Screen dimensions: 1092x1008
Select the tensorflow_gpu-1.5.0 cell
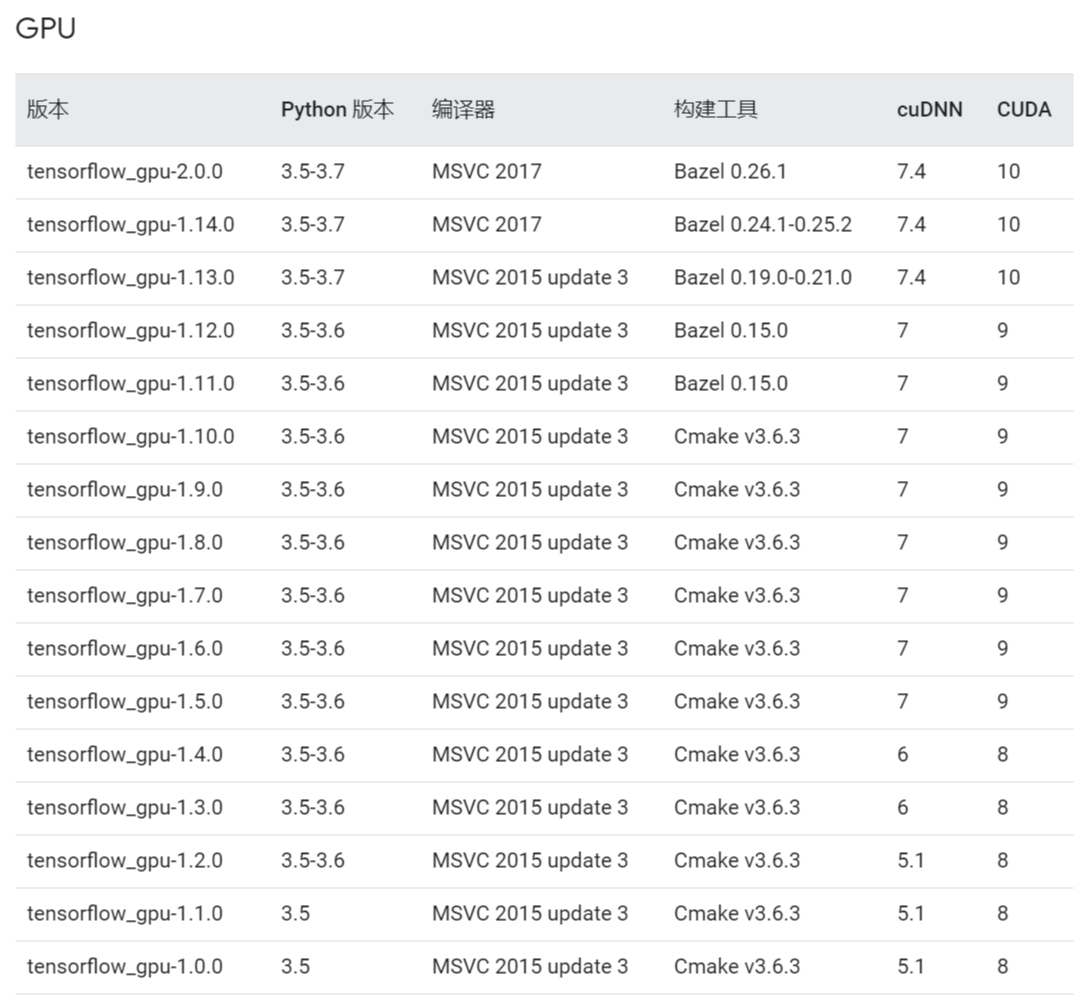click(125, 701)
